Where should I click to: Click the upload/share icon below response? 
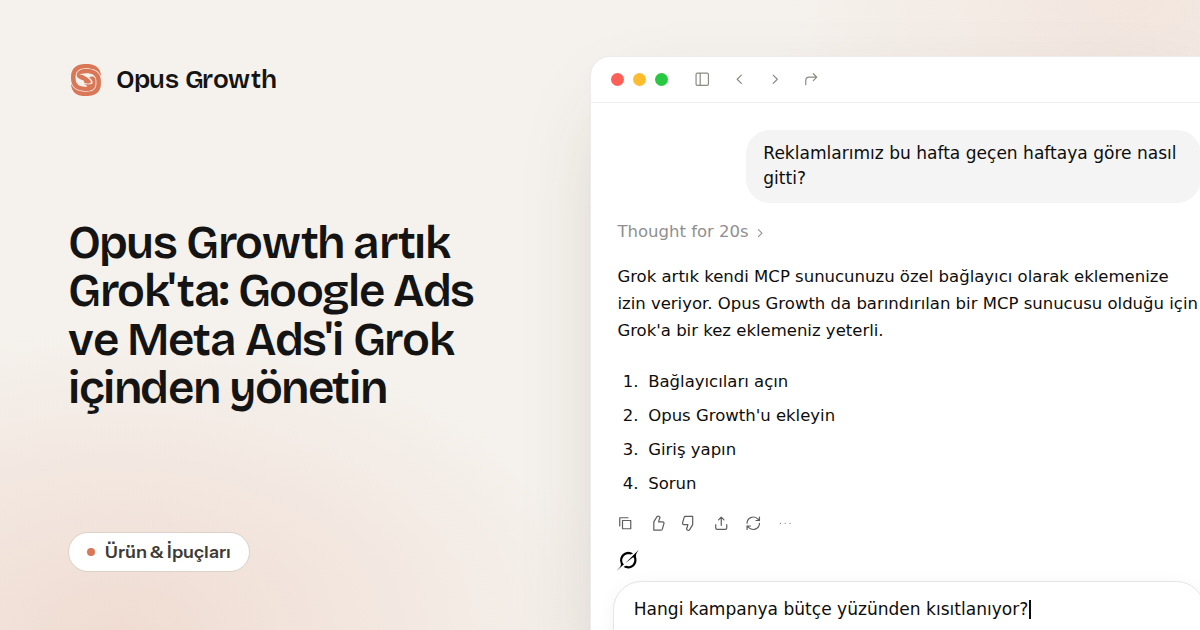click(x=721, y=523)
